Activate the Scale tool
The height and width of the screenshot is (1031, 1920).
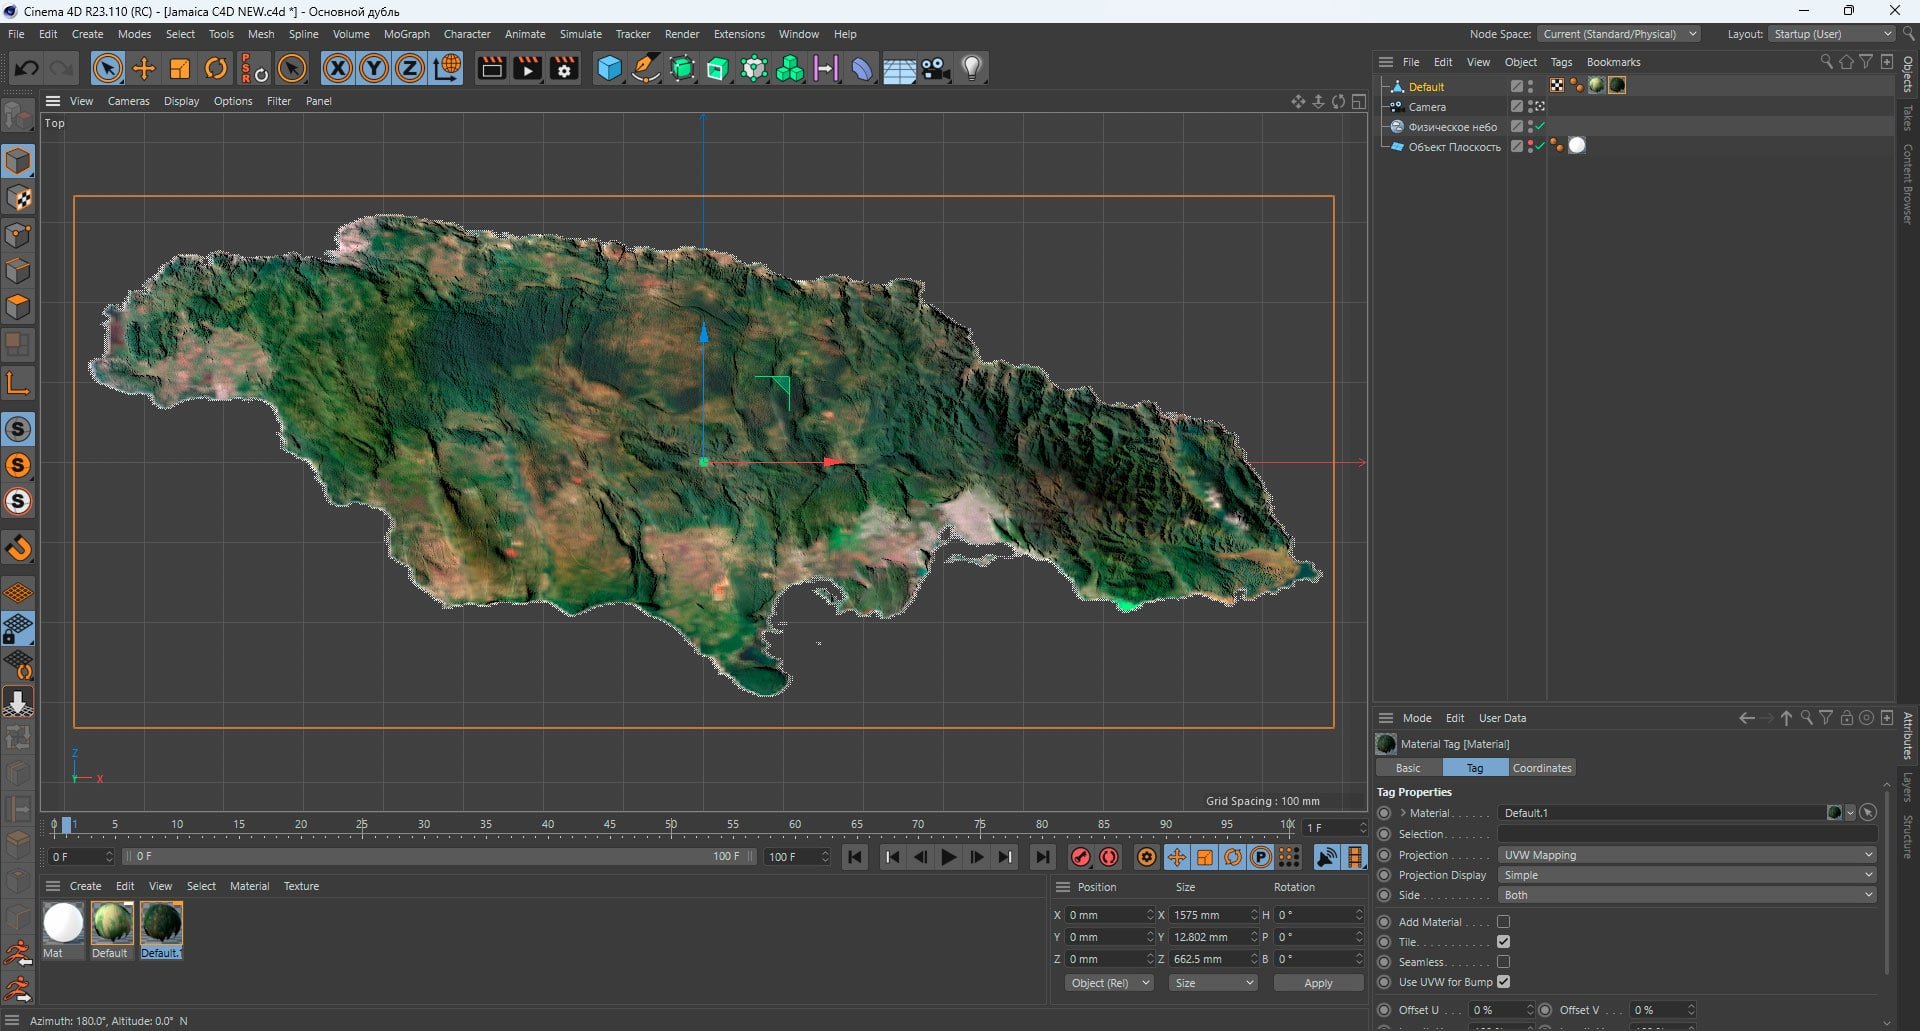[x=180, y=68]
